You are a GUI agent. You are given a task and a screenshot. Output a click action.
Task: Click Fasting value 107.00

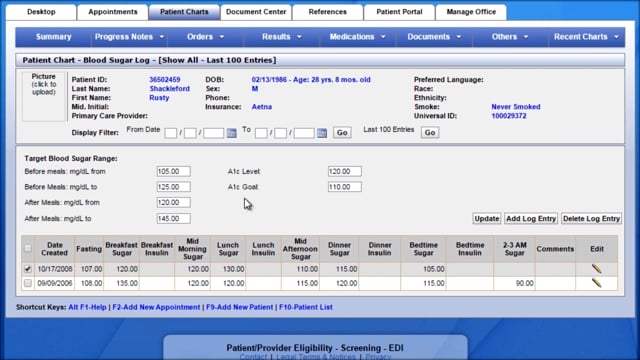[91, 269]
